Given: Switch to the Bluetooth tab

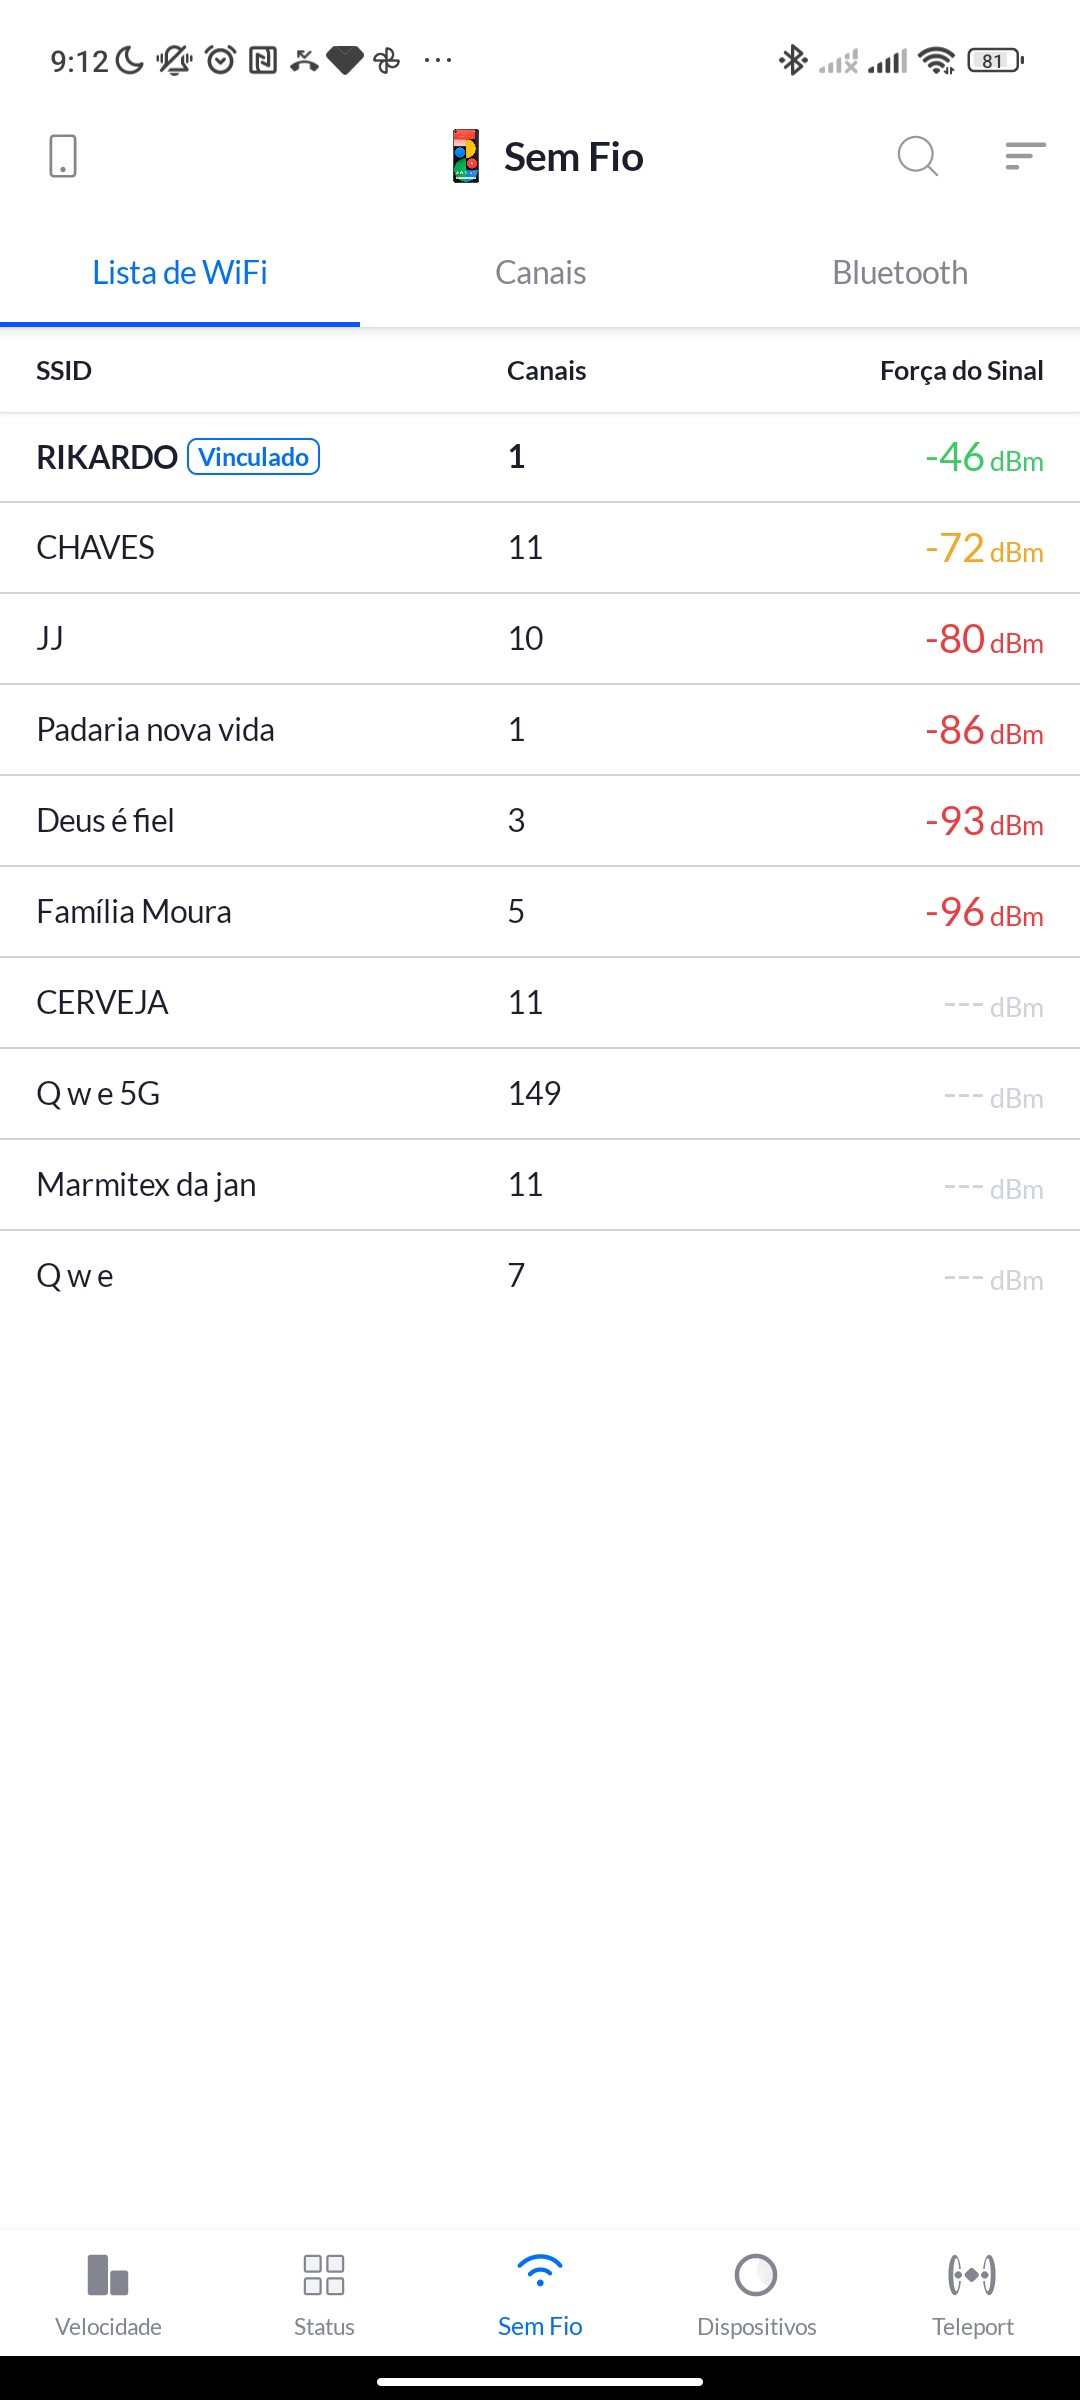Looking at the screenshot, I should 900,273.
